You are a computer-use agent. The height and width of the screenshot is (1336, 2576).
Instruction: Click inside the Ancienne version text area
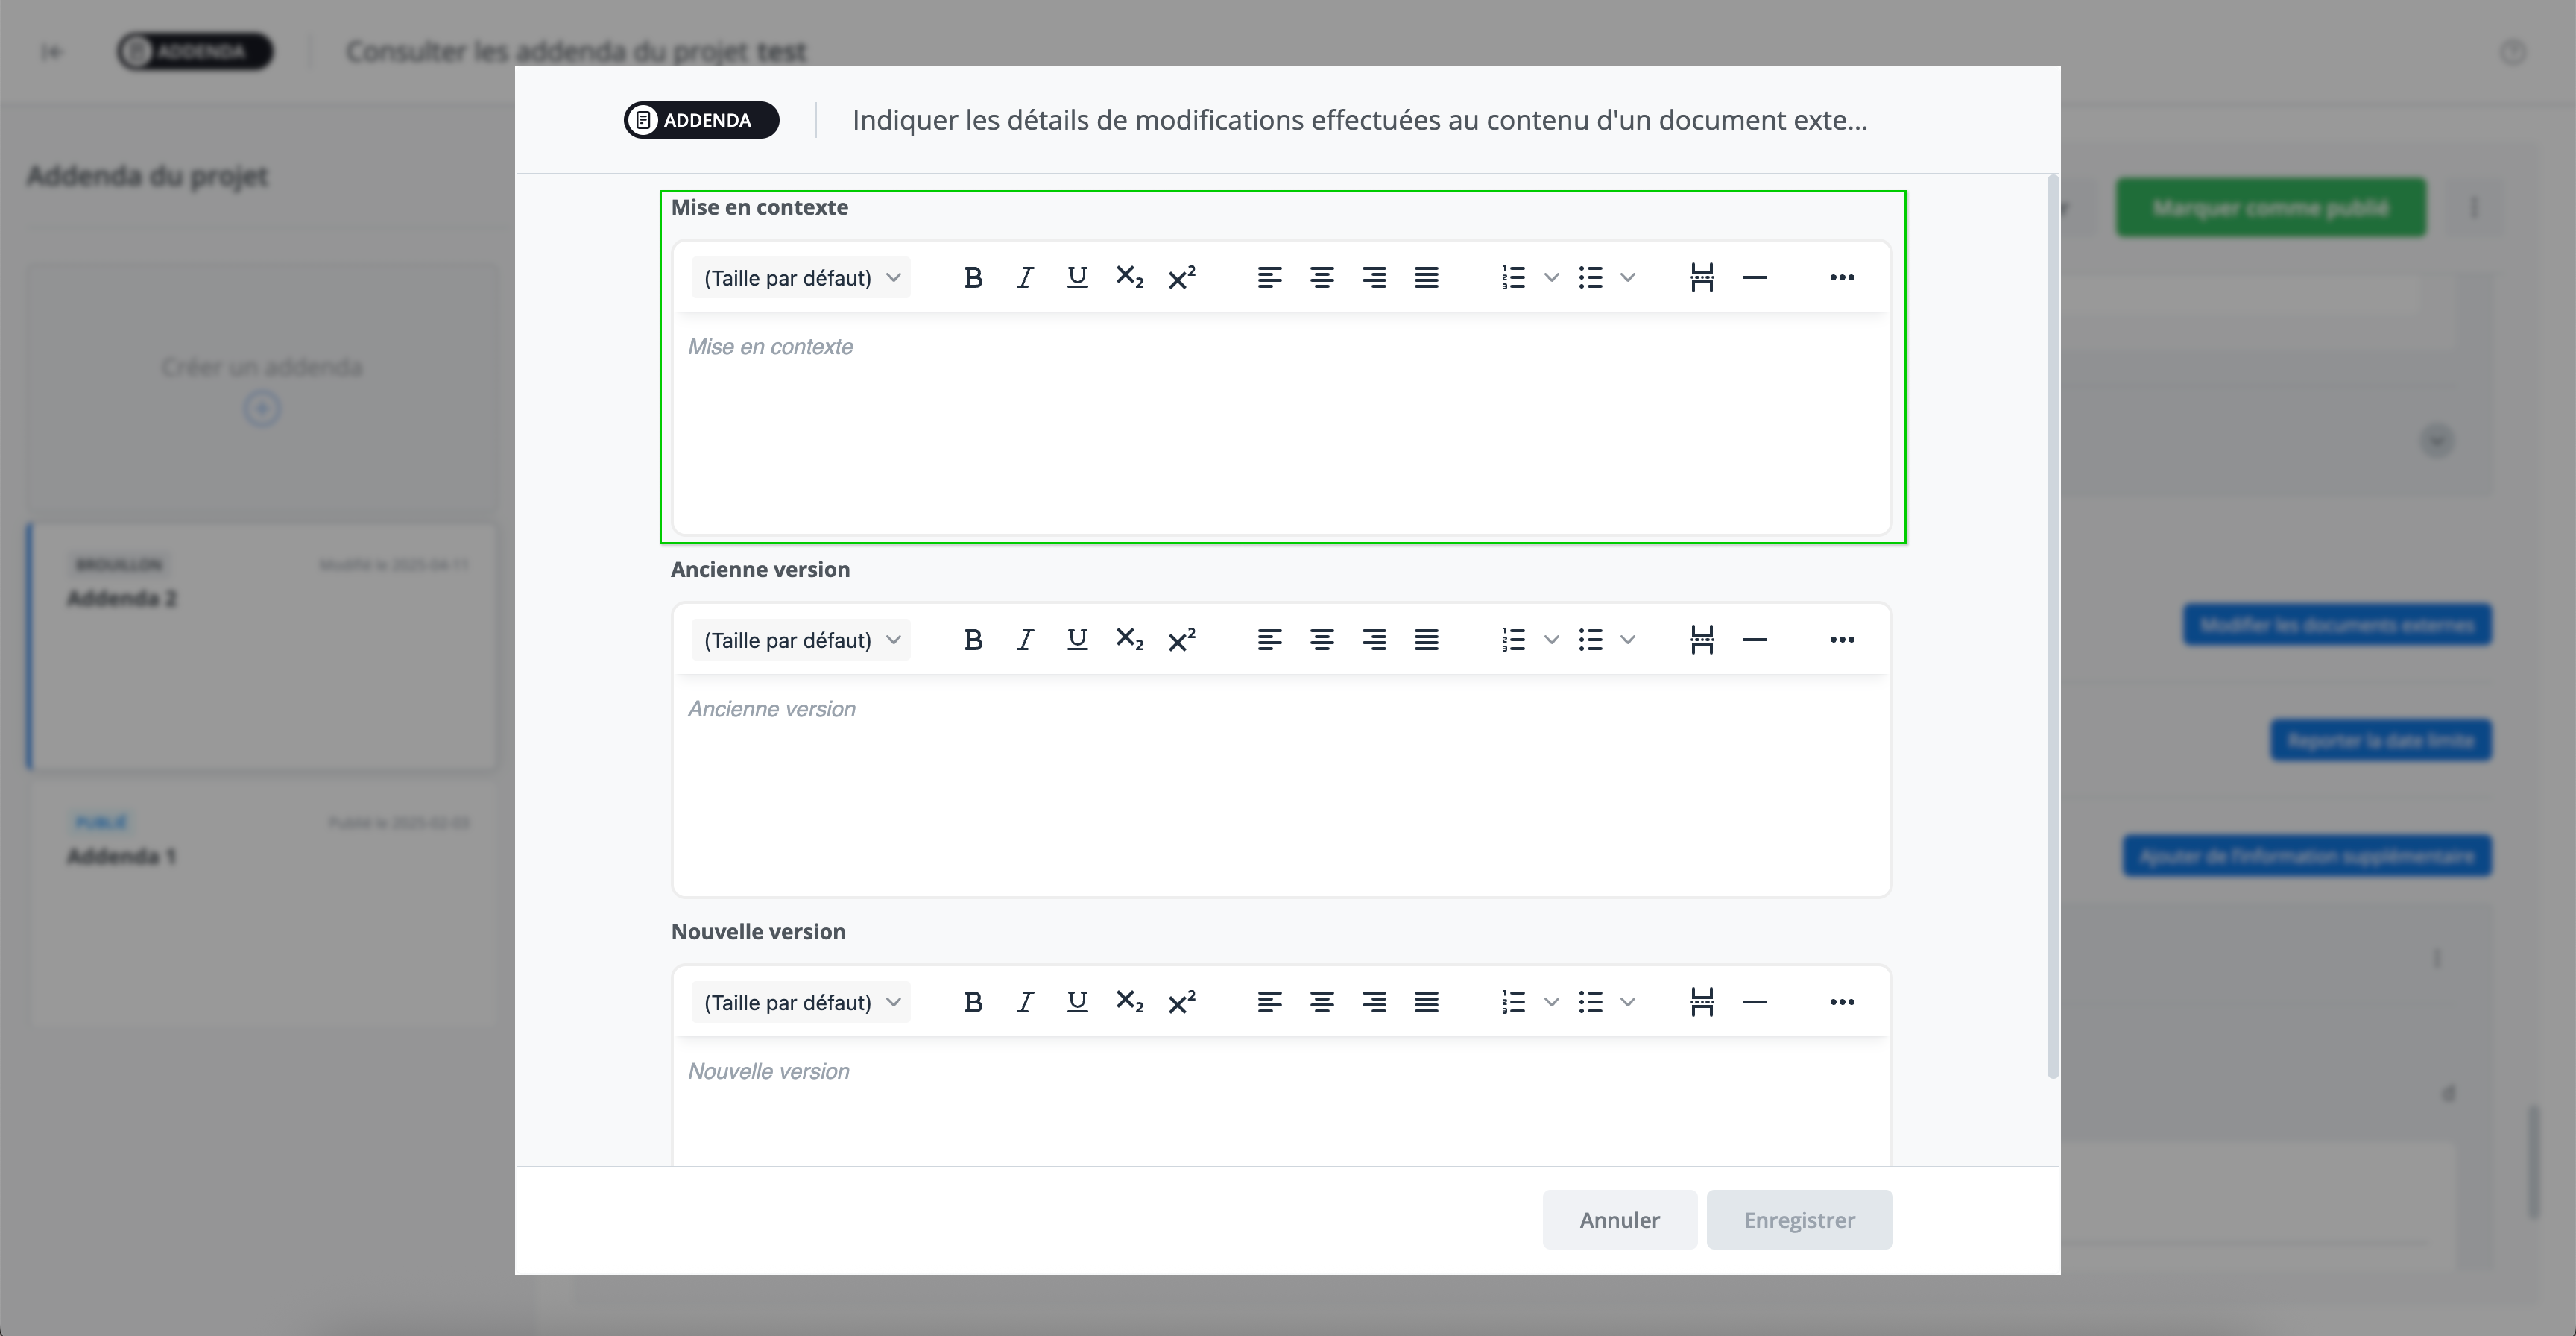click(1280, 790)
